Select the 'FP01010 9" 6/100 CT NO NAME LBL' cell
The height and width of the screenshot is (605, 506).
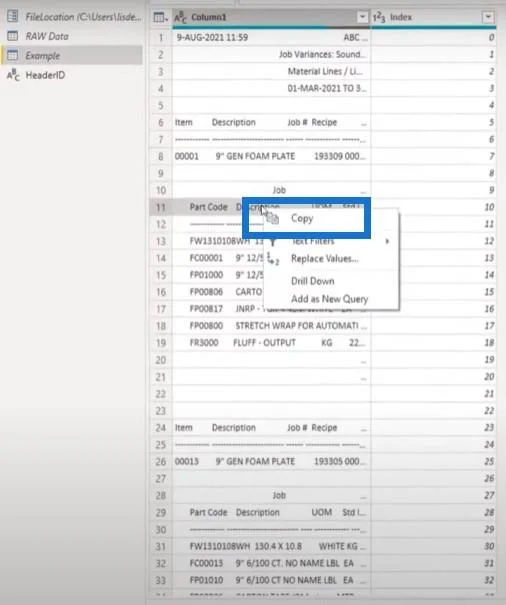271,581
